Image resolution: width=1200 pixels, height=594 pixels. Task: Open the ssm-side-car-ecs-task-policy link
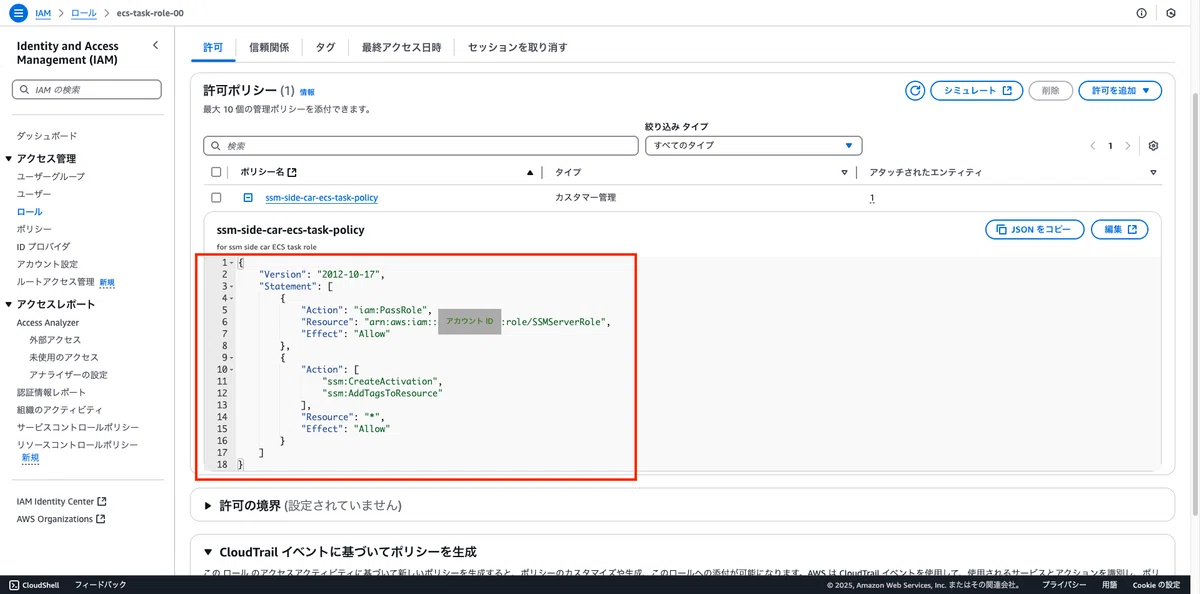coord(321,198)
